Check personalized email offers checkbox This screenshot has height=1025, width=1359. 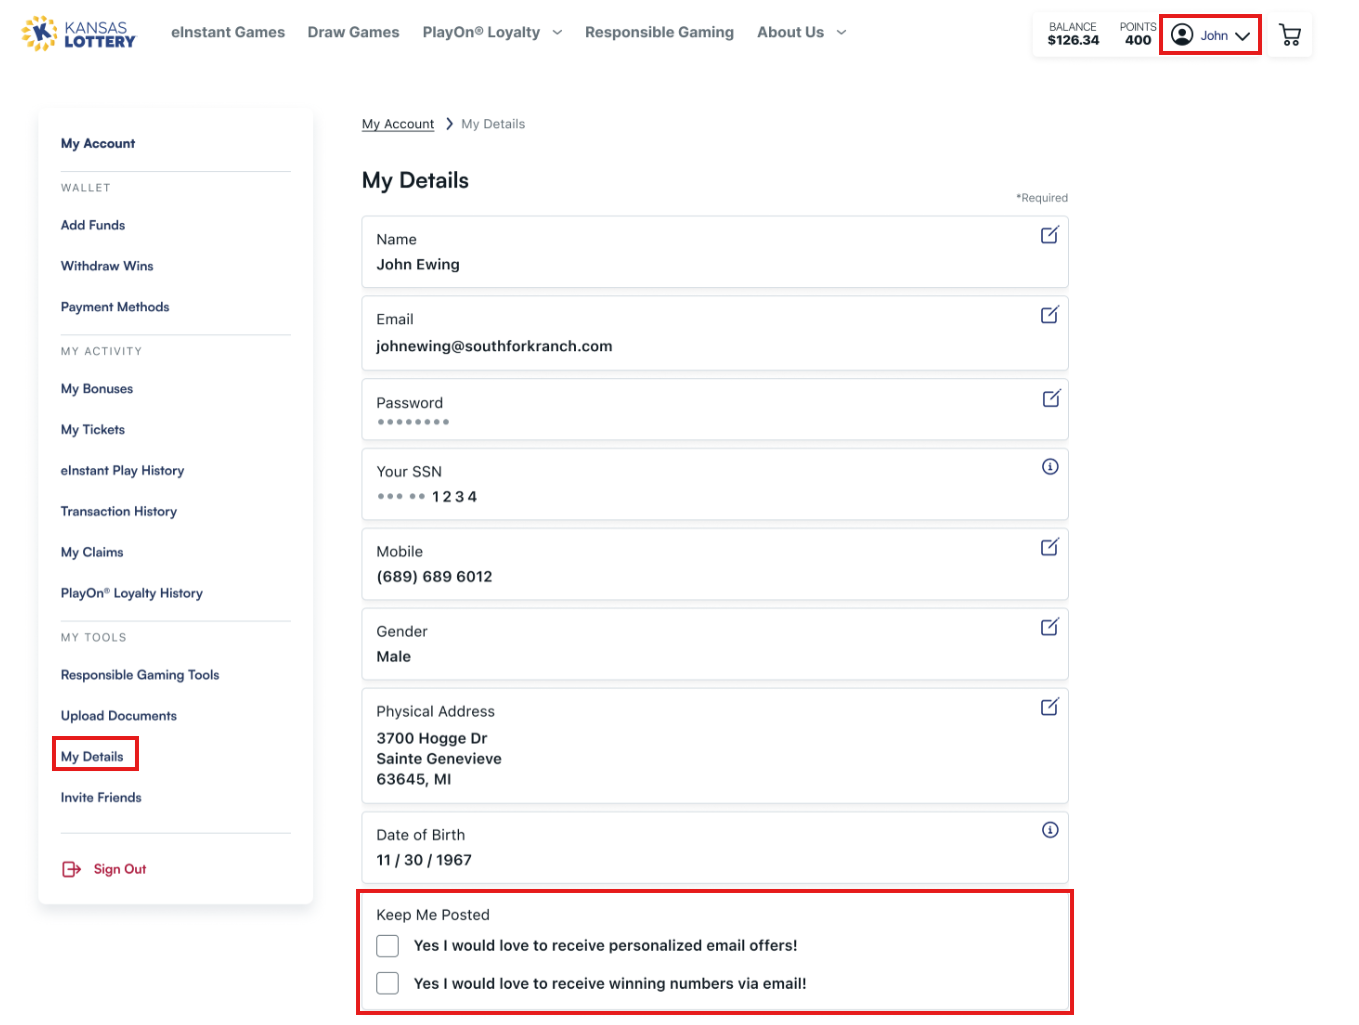tap(388, 945)
